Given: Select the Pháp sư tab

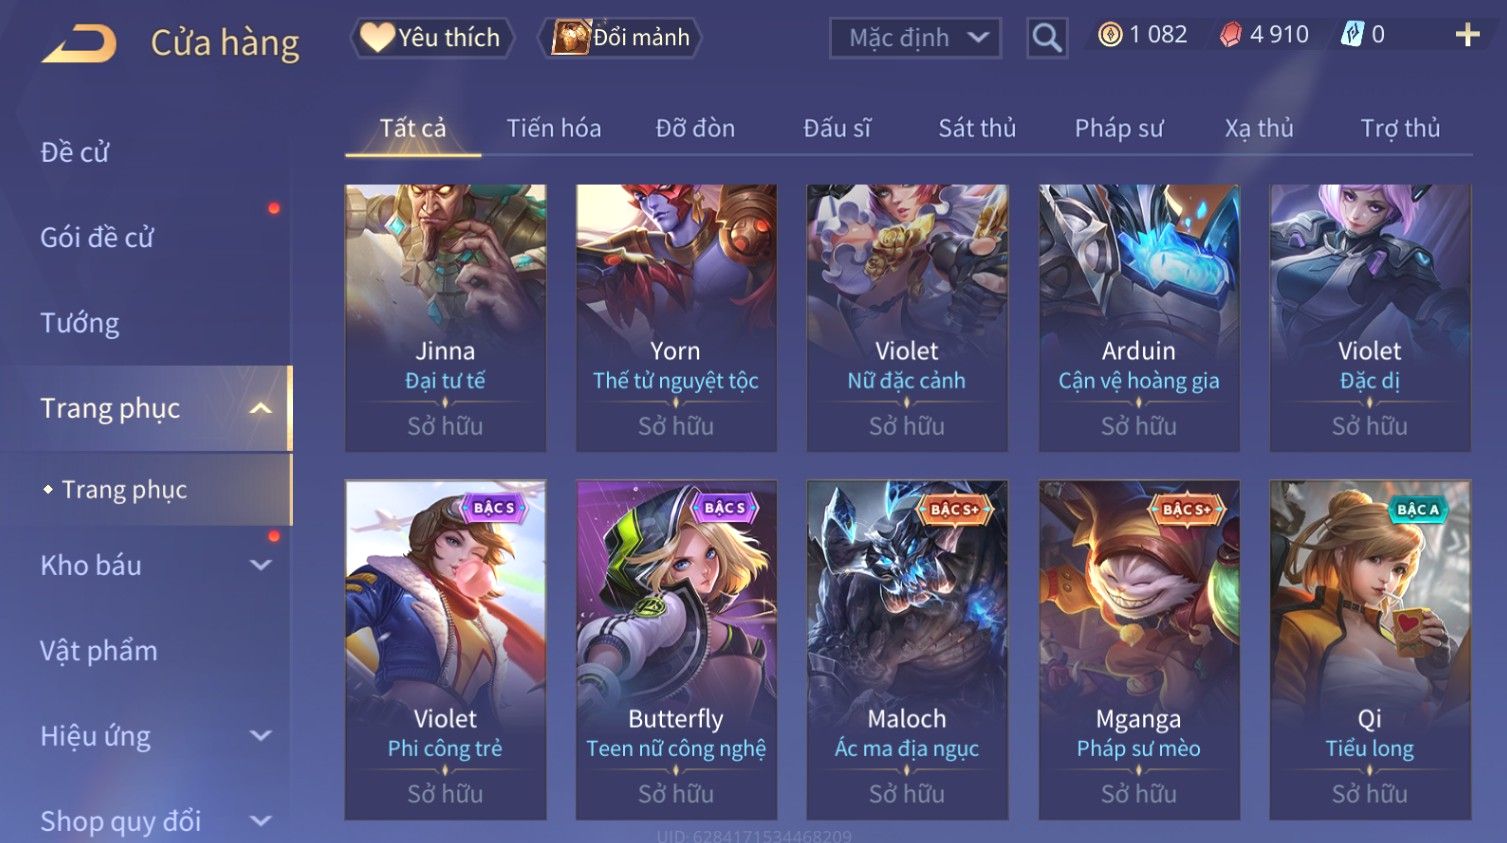Looking at the screenshot, I should (x=1119, y=128).
